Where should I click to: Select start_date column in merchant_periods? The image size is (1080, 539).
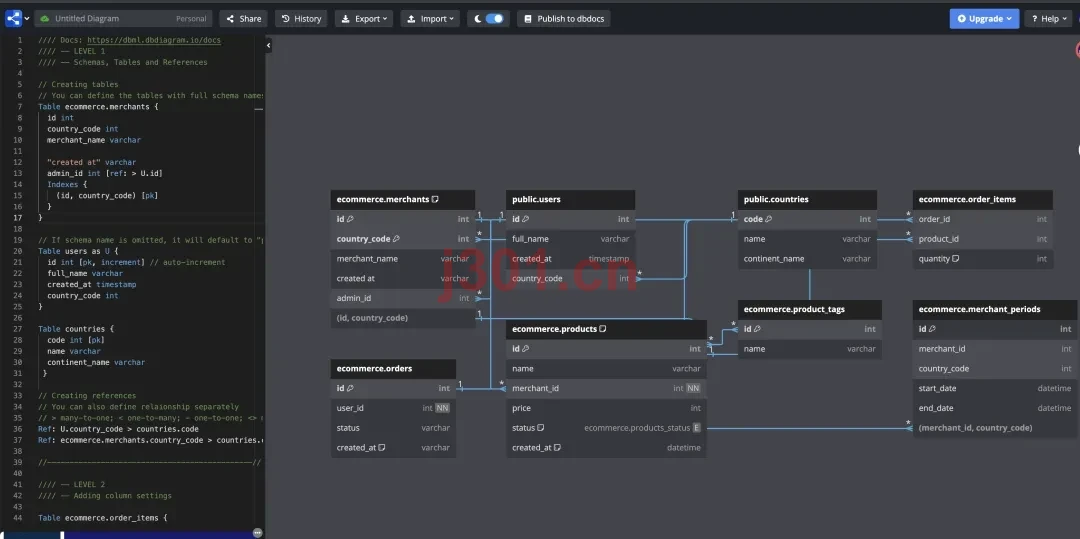coord(995,388)
